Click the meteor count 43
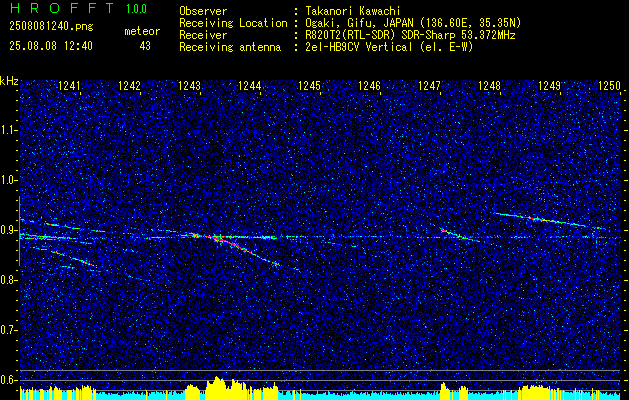Screen dimensions: 629x400 [x=145, y=46]
